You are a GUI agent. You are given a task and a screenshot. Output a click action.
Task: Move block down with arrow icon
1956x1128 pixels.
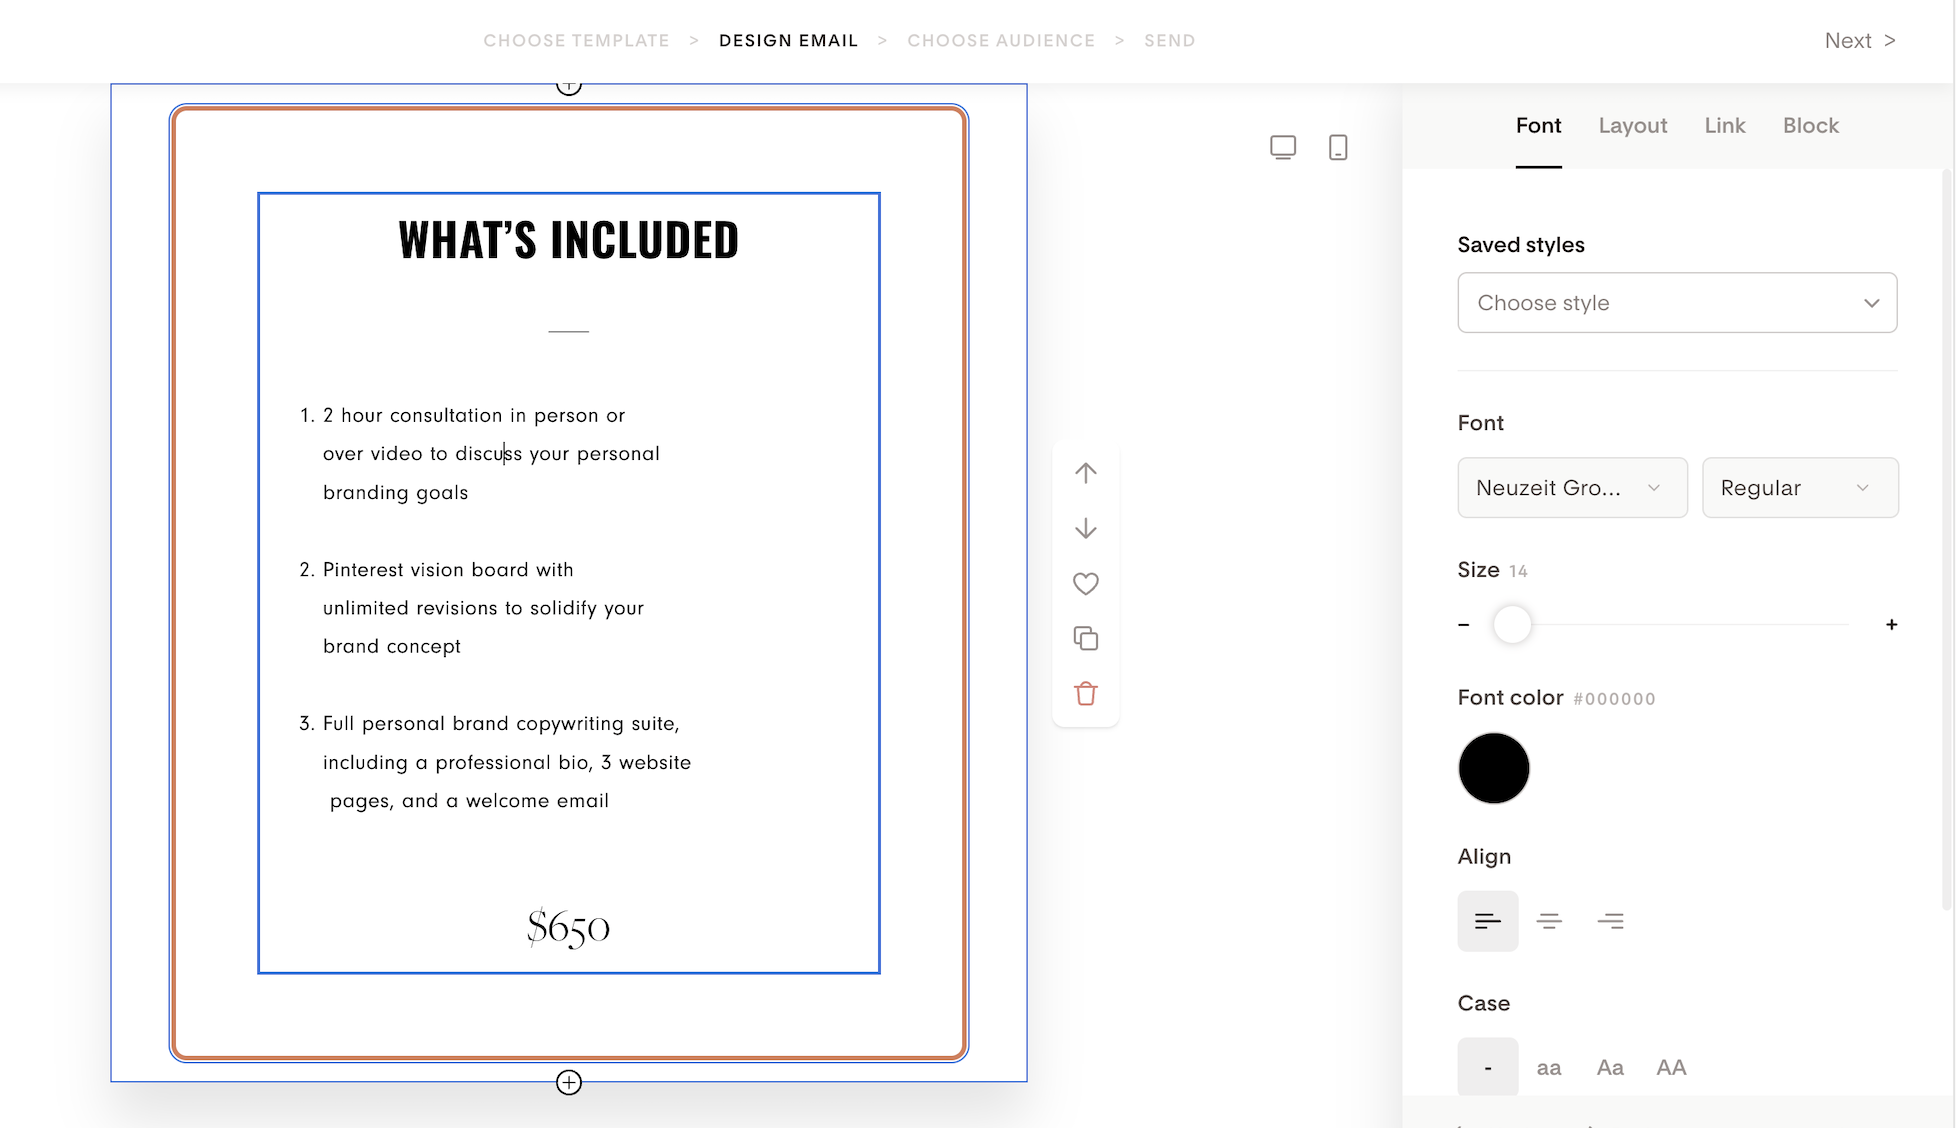pyautogui.click(x=1085, y=528)
